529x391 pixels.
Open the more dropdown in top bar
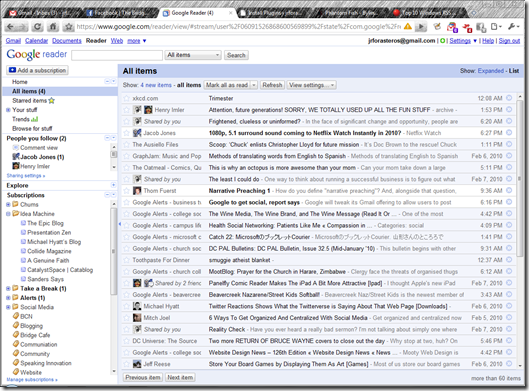coord(137,41)
